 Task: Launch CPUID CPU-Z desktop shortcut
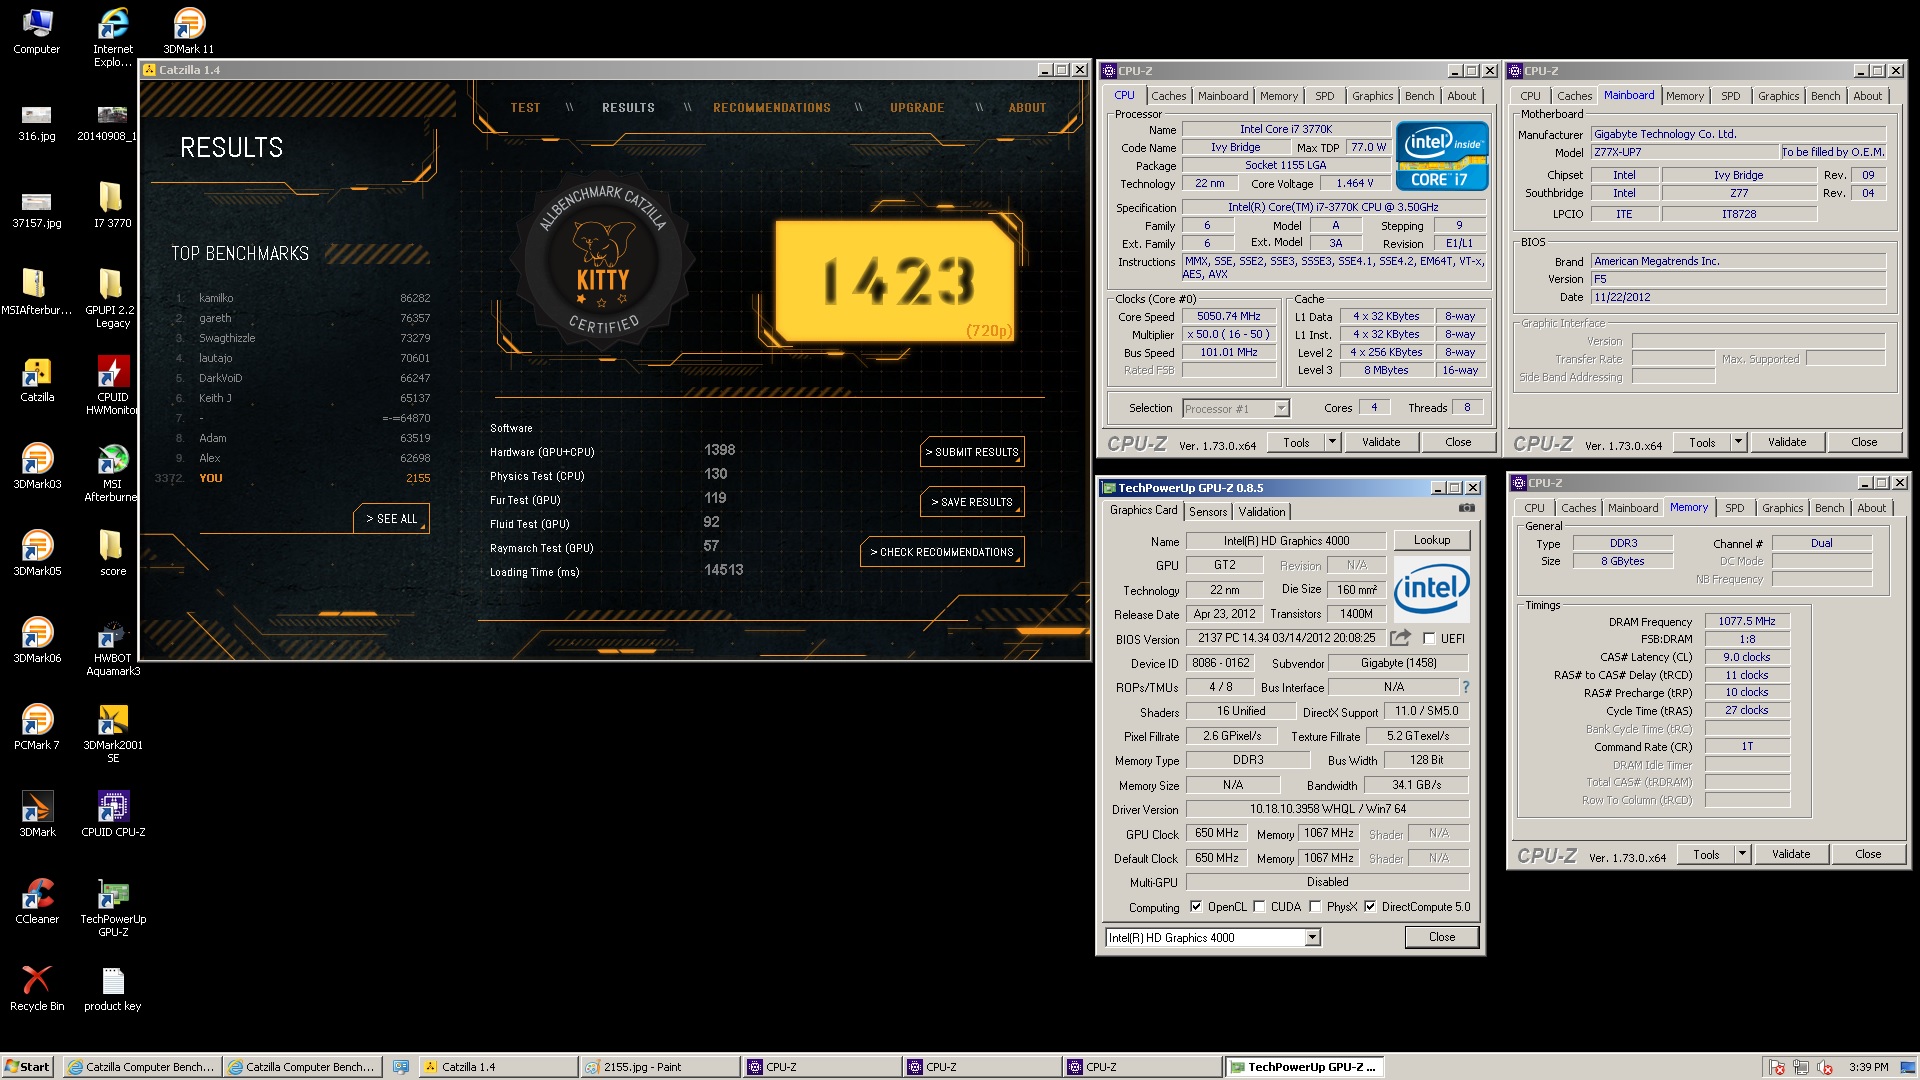pos(112,814)
